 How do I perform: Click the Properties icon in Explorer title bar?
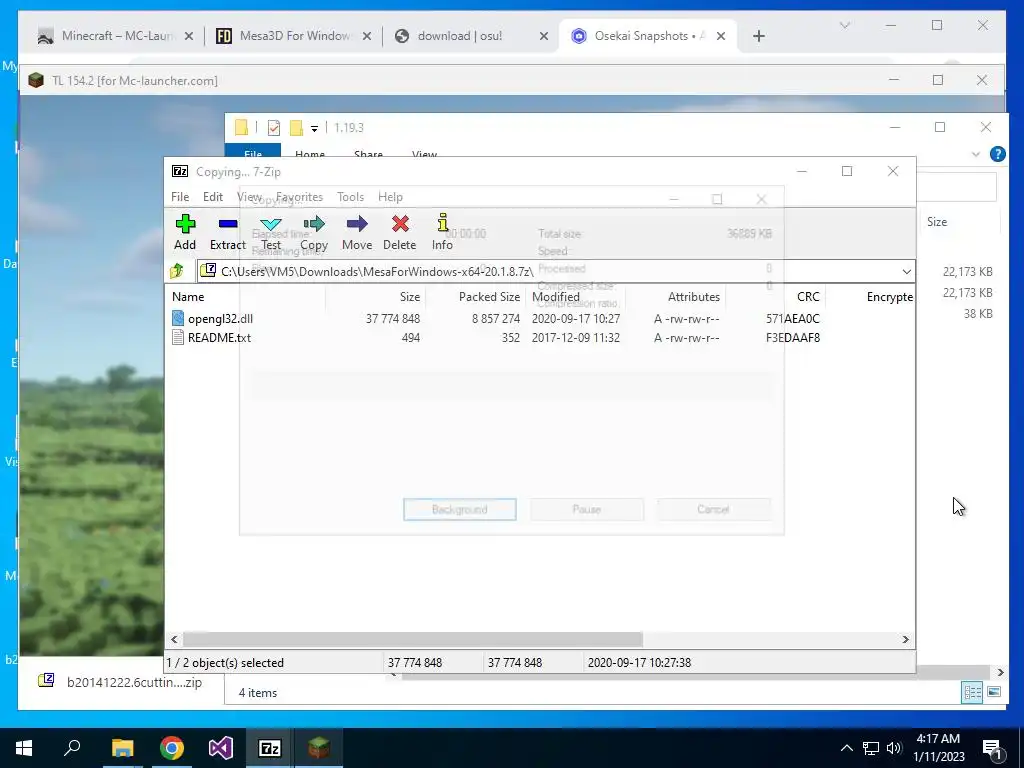[x=274, y=127]
